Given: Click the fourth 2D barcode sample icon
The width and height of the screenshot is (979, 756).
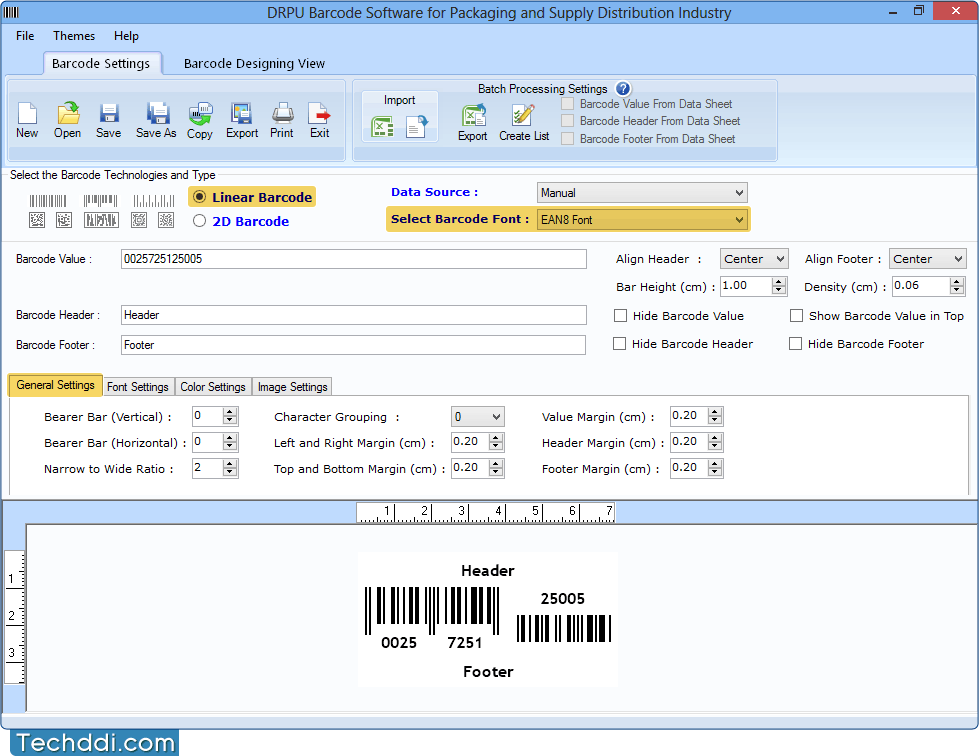Looking at the screenshot, I should pyautogui.click(x=139, y=220).
